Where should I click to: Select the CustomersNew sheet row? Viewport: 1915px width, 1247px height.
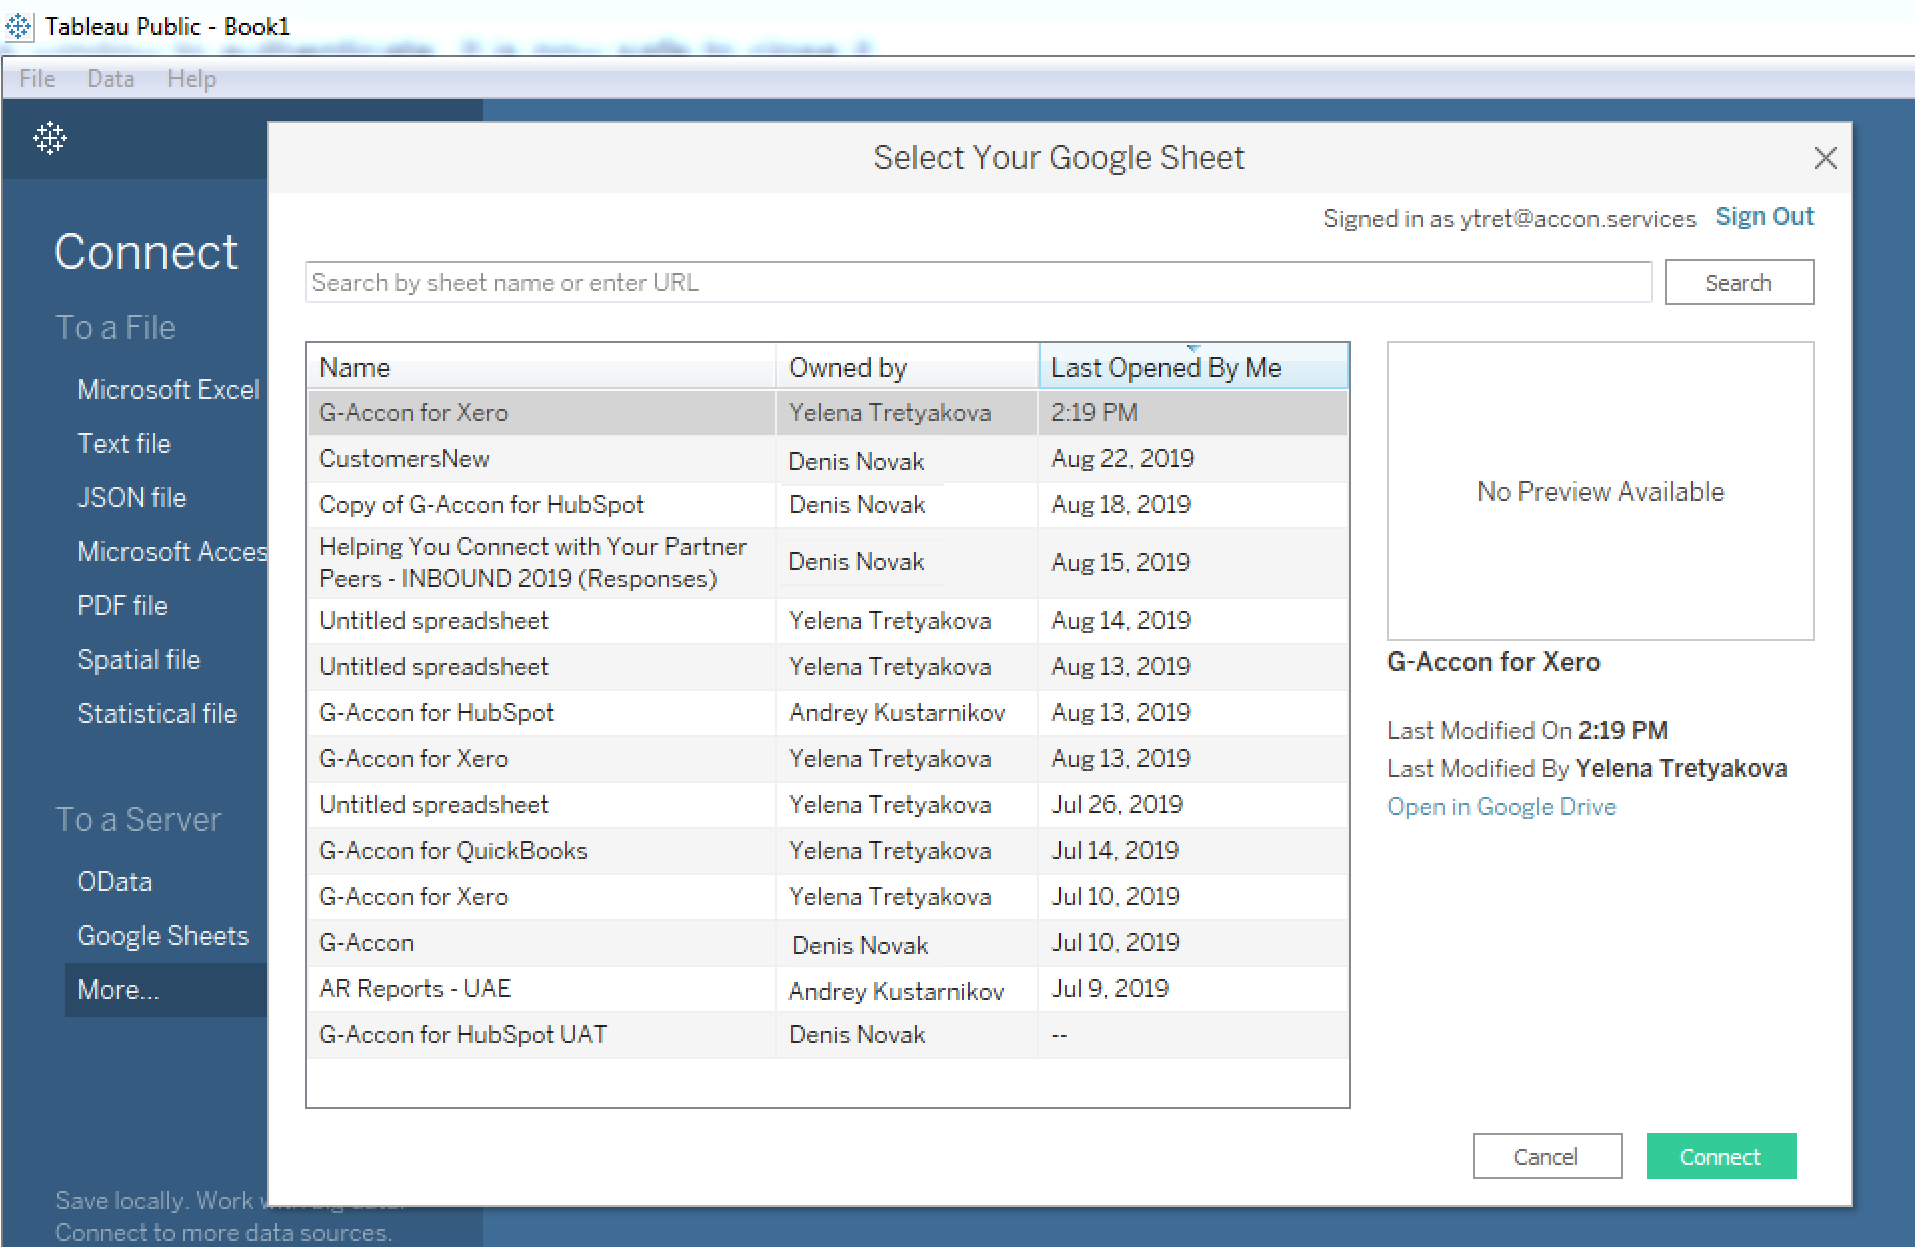coord(828,459)
